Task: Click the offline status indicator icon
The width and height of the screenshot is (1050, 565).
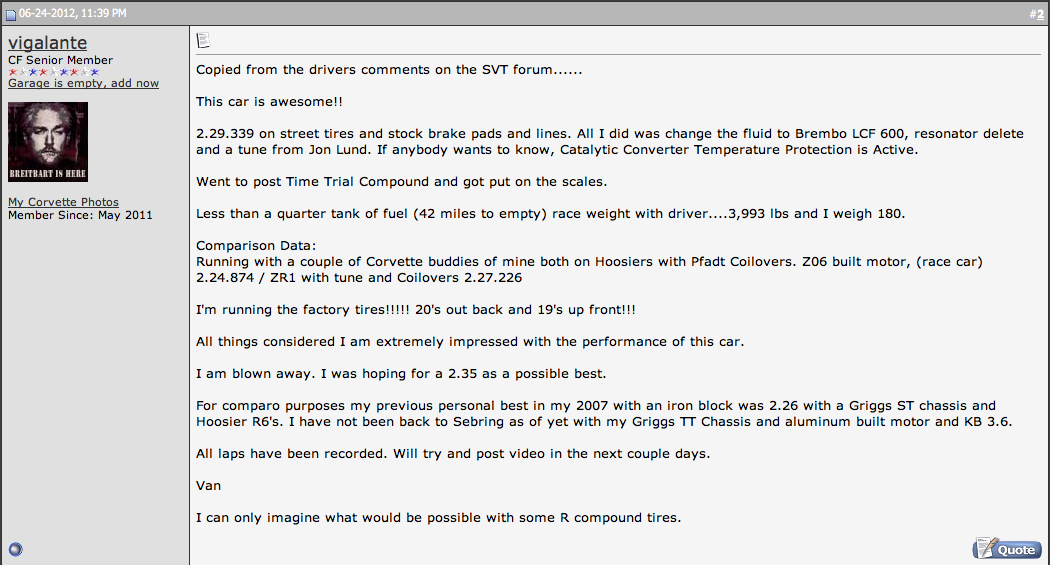Action: pyautogui.click(x=15, y=548)
